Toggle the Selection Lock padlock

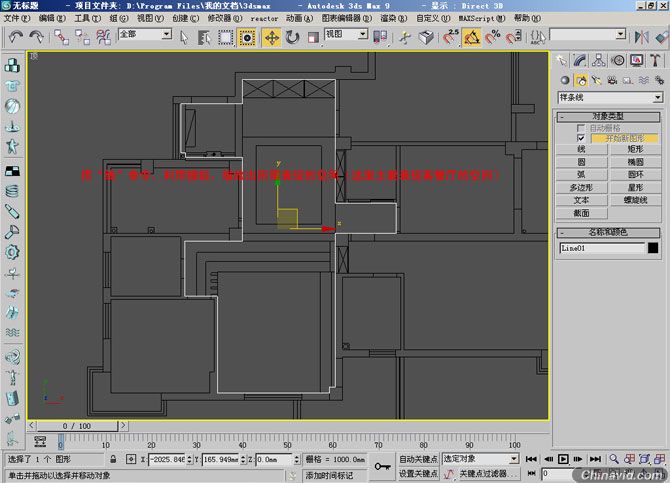[x=113, y=459]
